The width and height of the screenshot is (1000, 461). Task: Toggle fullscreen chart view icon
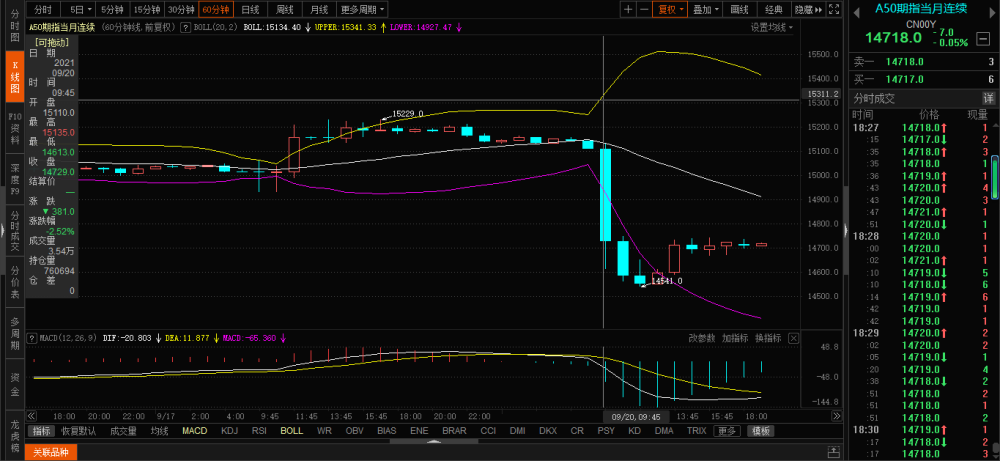pos(834,10)
